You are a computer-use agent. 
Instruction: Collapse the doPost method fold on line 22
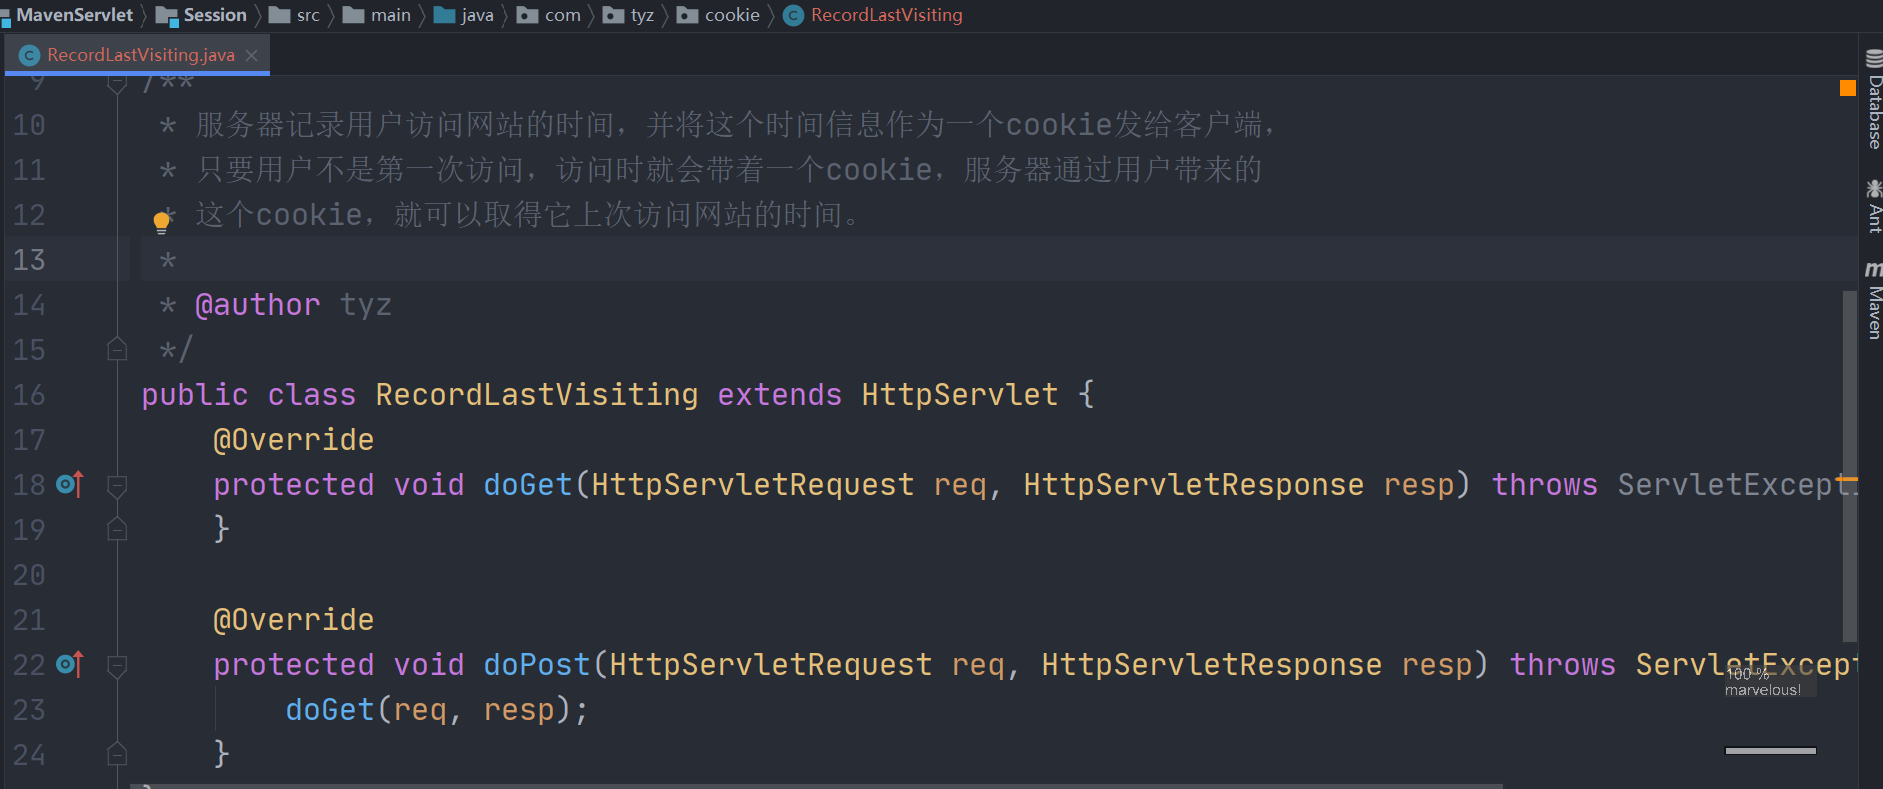coord(117,665)
